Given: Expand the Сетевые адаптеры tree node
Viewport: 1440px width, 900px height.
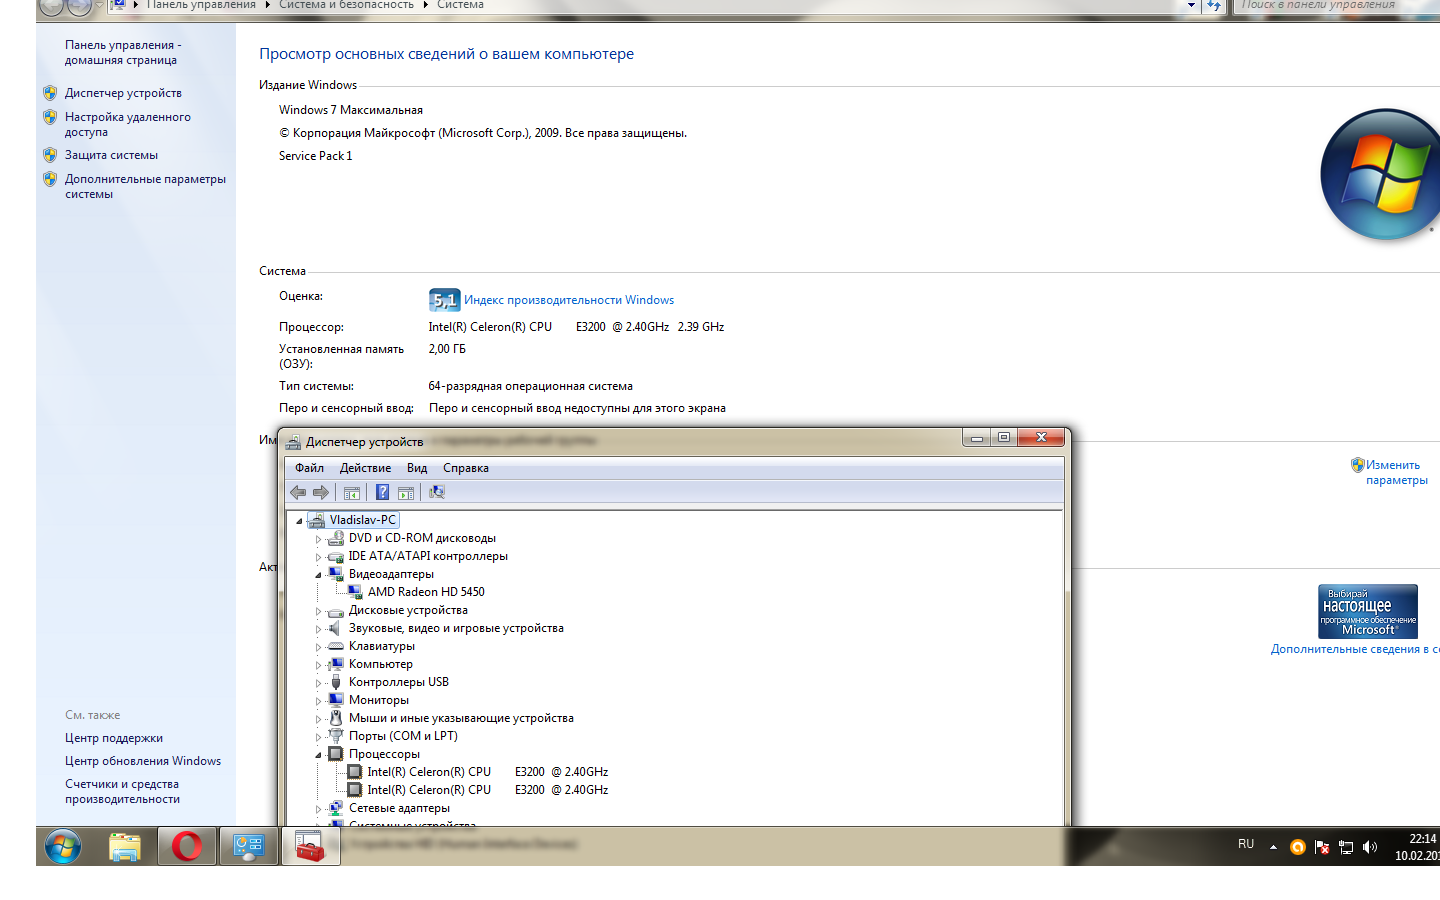Looking at the screenshot, I should click(319, 809).
